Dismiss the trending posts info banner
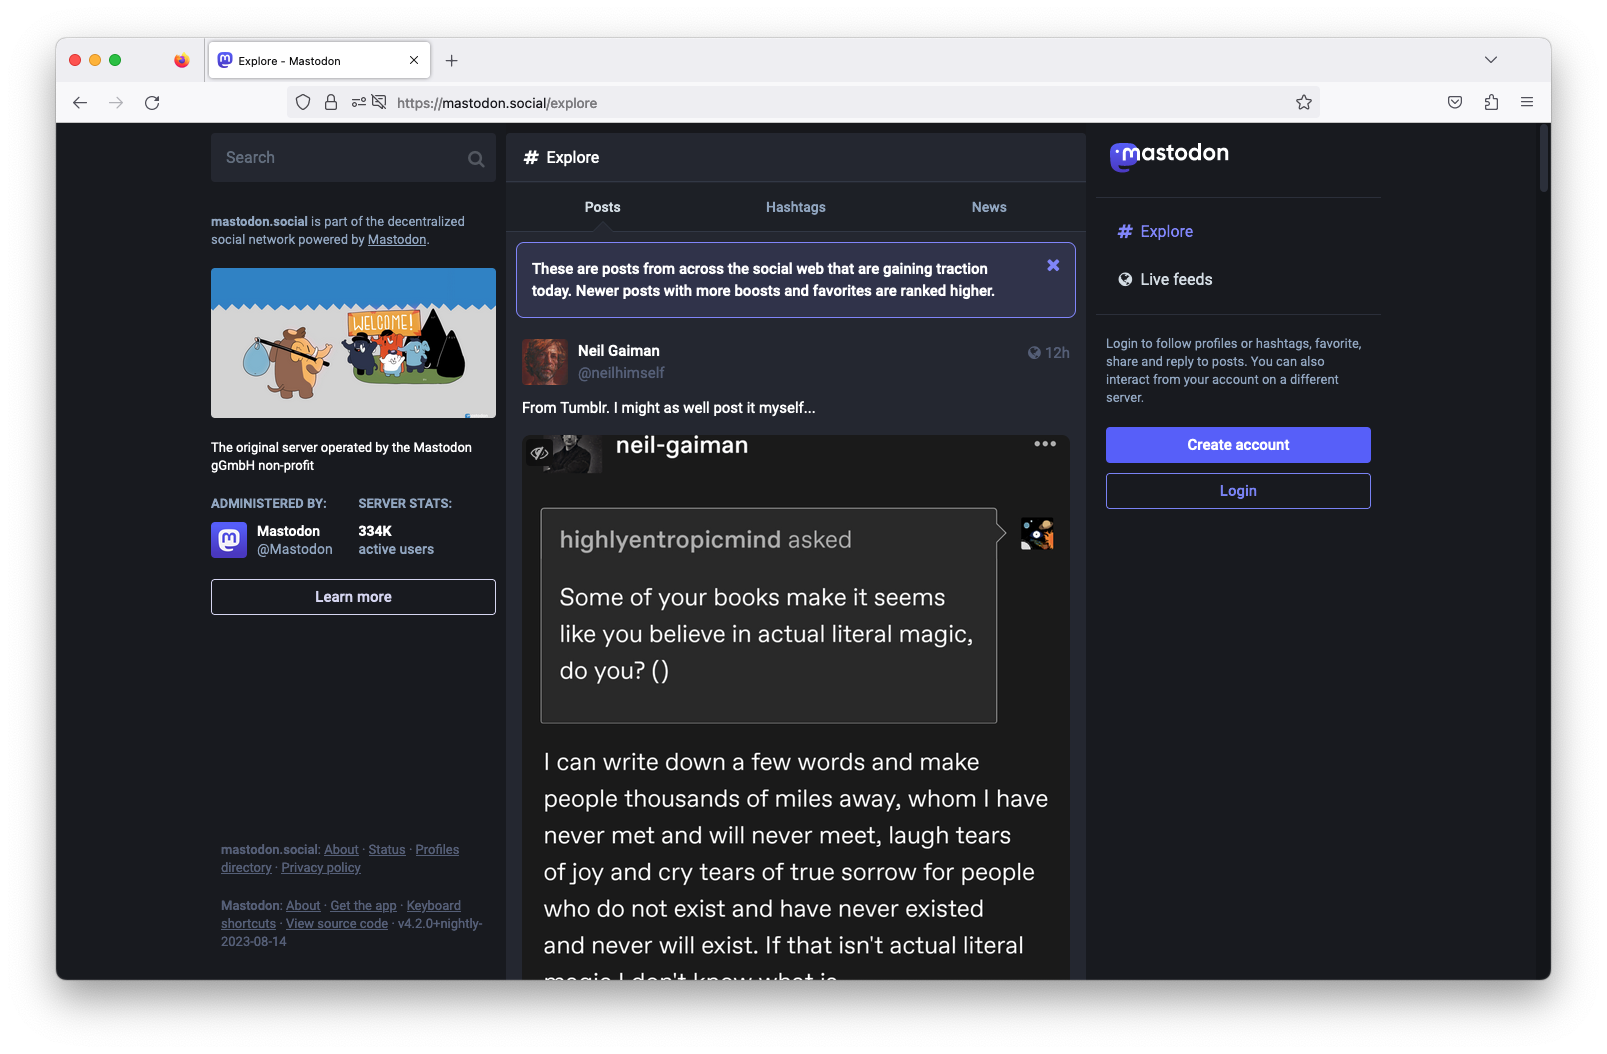 [x=1053, y=265]
